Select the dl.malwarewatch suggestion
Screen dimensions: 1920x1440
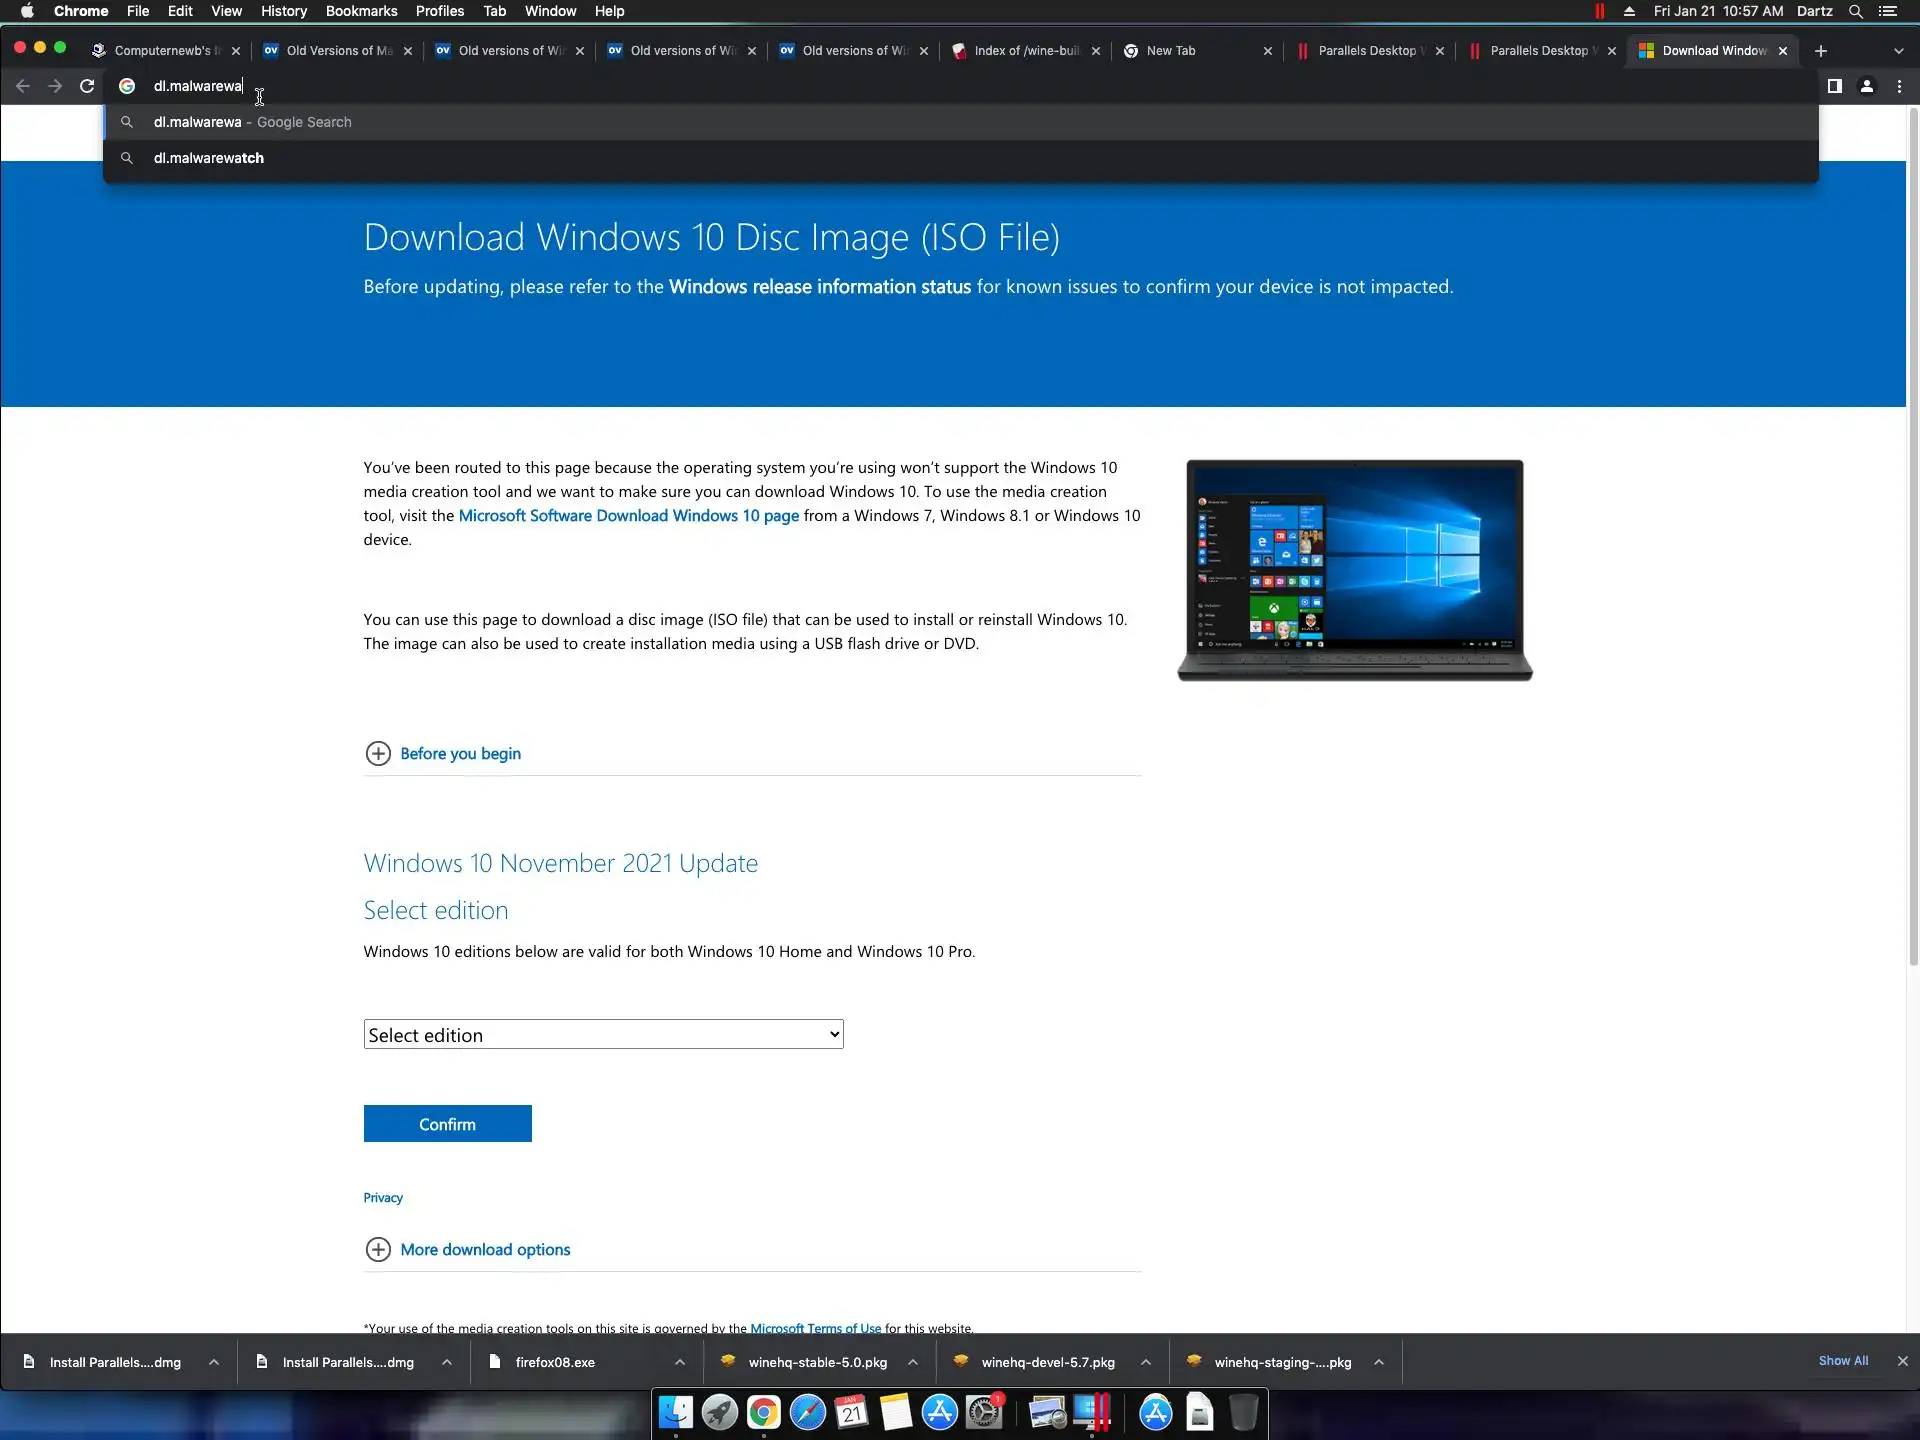point(209,158)
